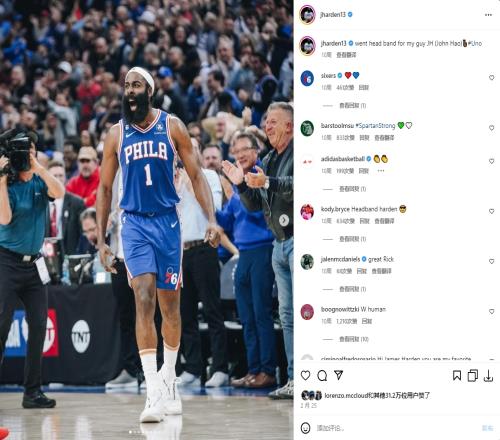Open the comment bubble icon
The image size is (500, 440).
coord(322,376)
